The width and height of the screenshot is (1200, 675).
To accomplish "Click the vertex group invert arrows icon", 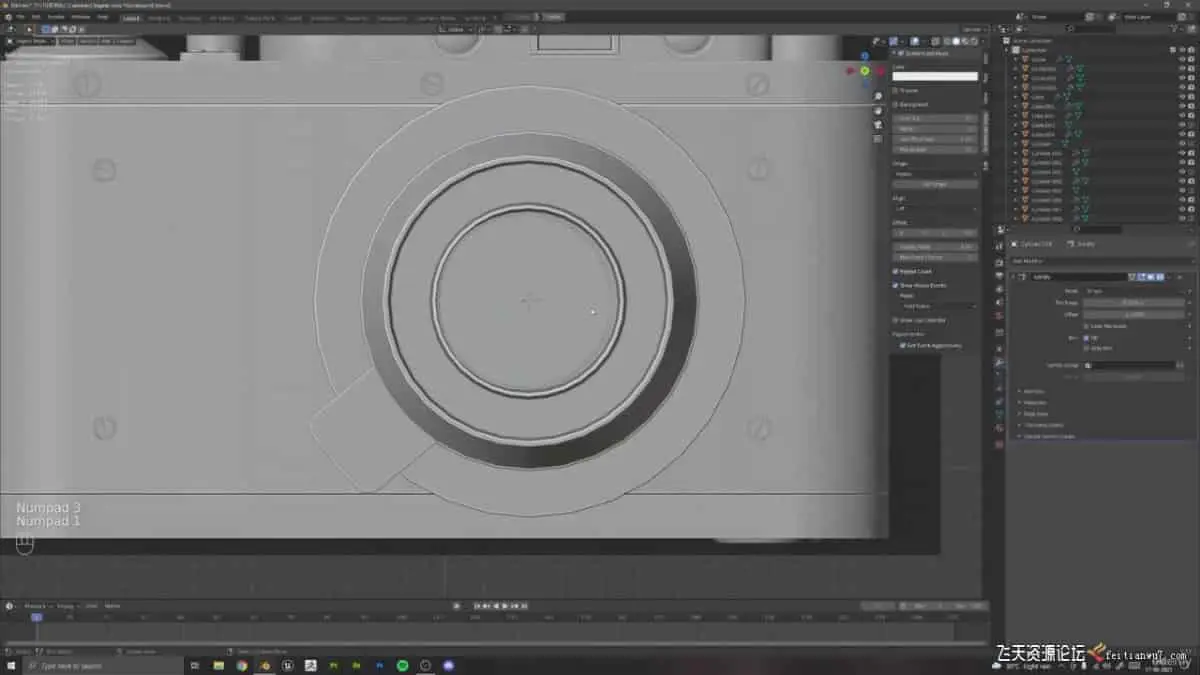I will tap(1180, 365).
